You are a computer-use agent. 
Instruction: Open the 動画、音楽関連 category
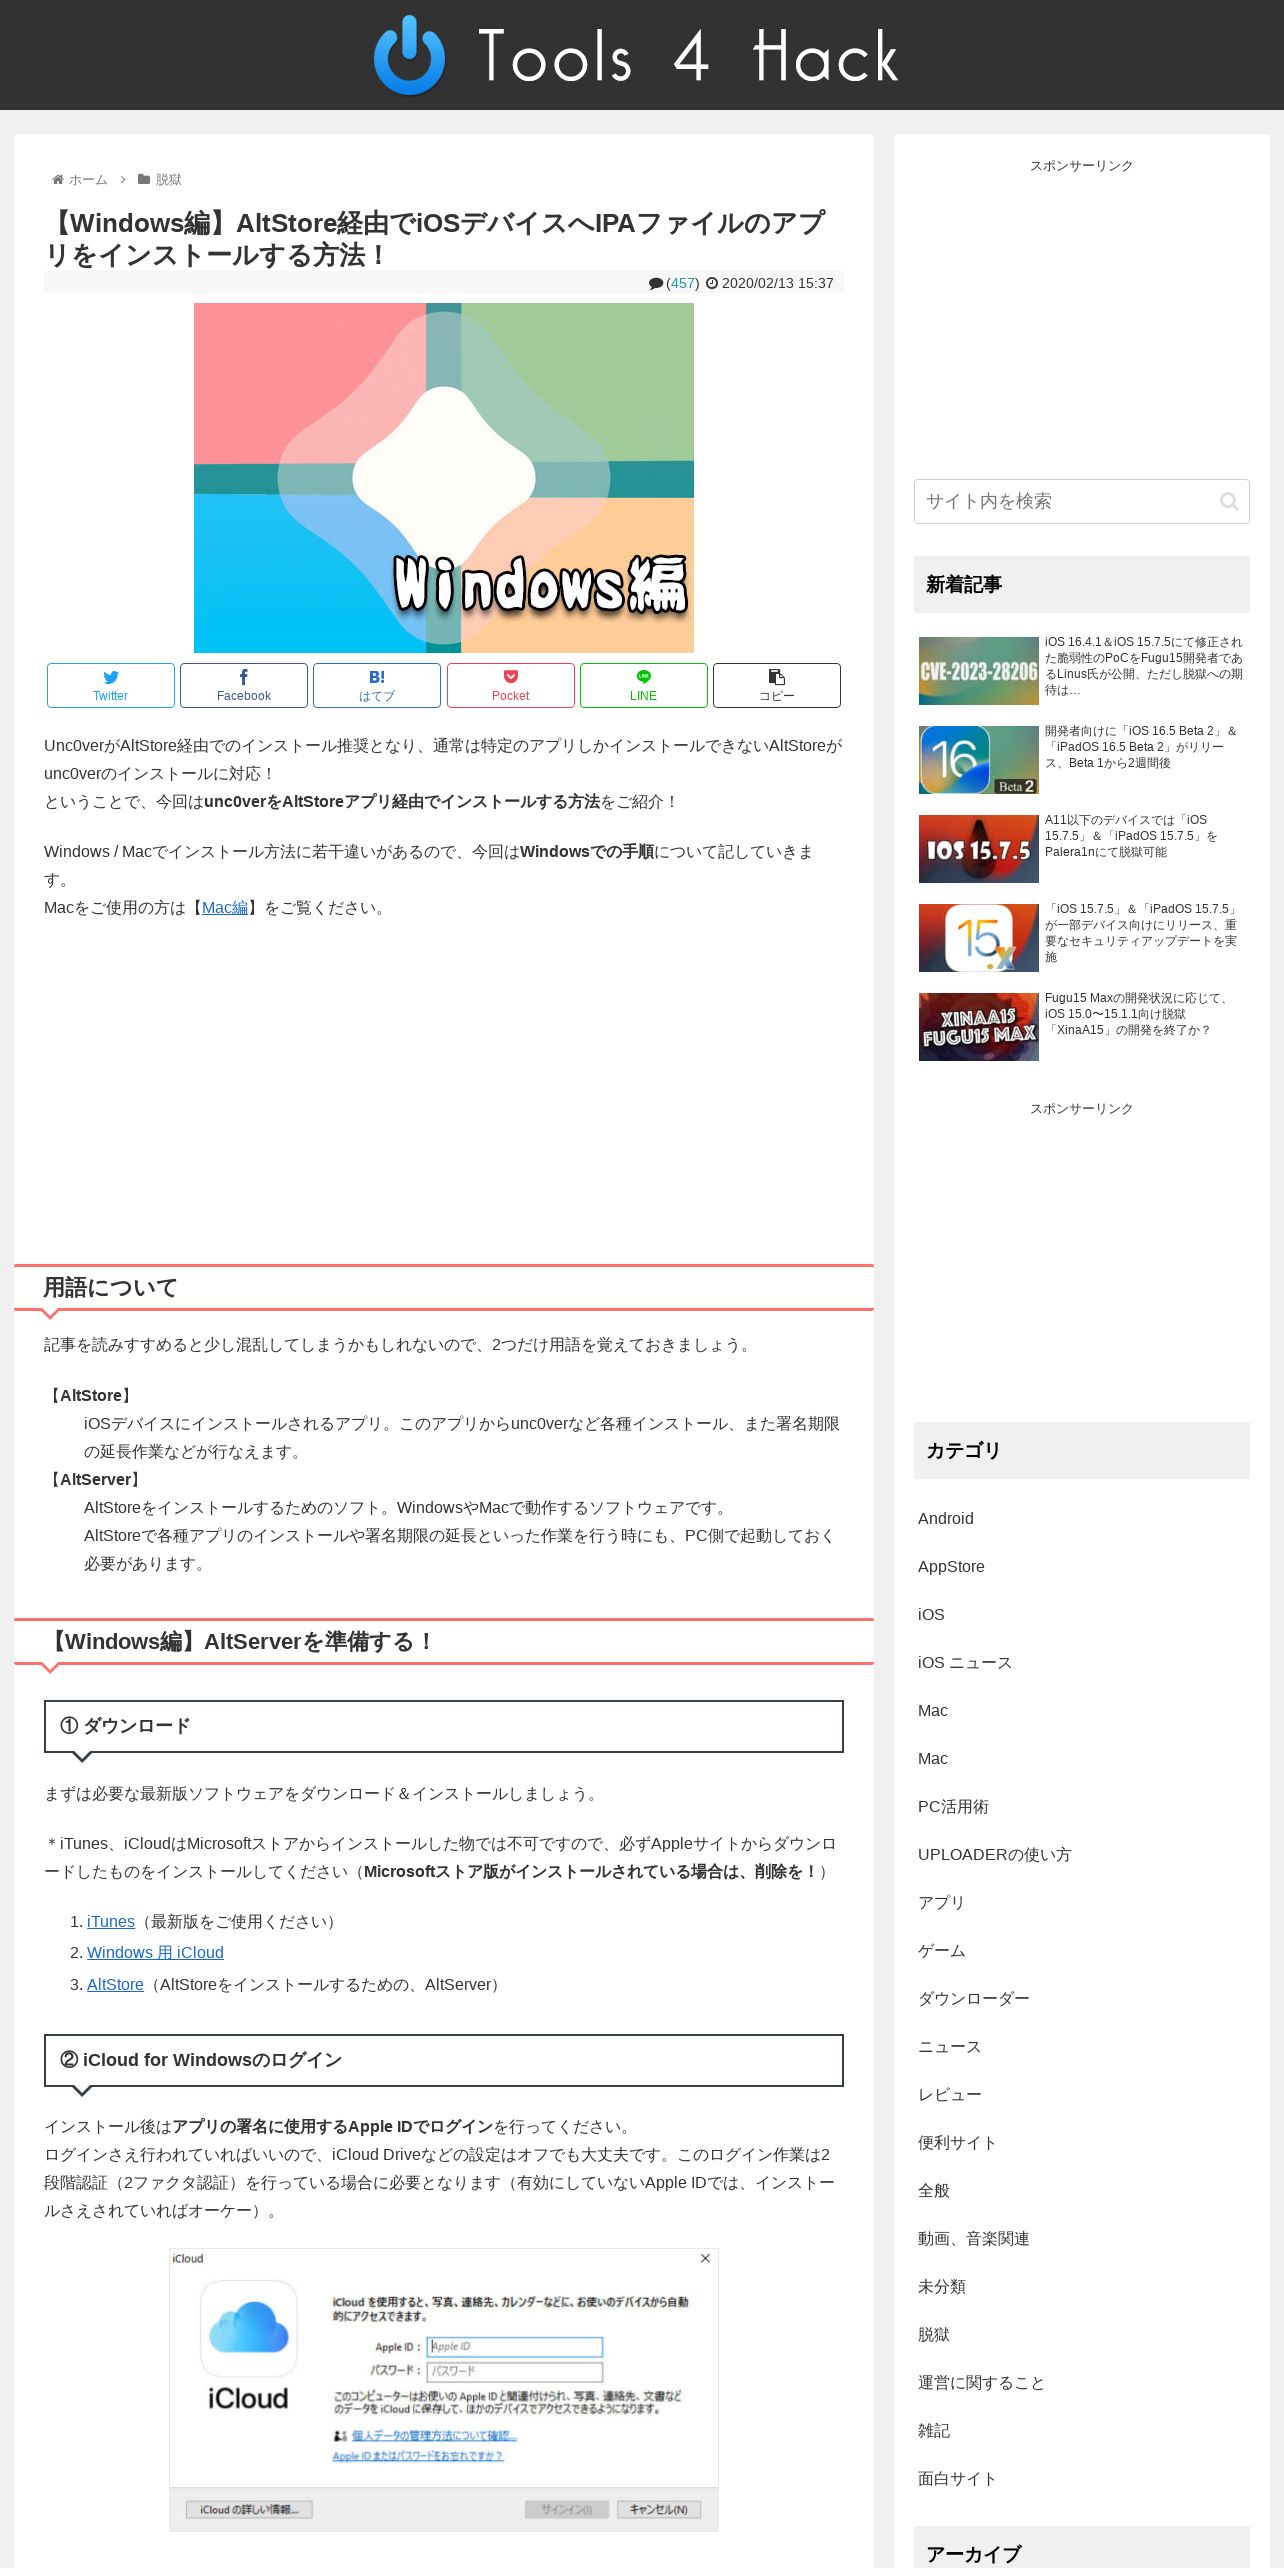click(974, 2238)
